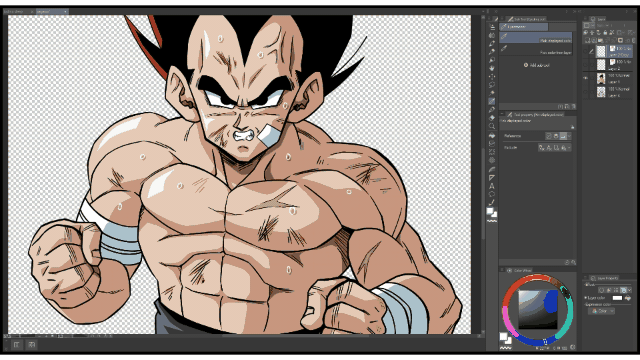Image resolution: width=640 pixels, height=360 pixels.
Task: Enable the Layer color checkbox
Action: (586, 298)
